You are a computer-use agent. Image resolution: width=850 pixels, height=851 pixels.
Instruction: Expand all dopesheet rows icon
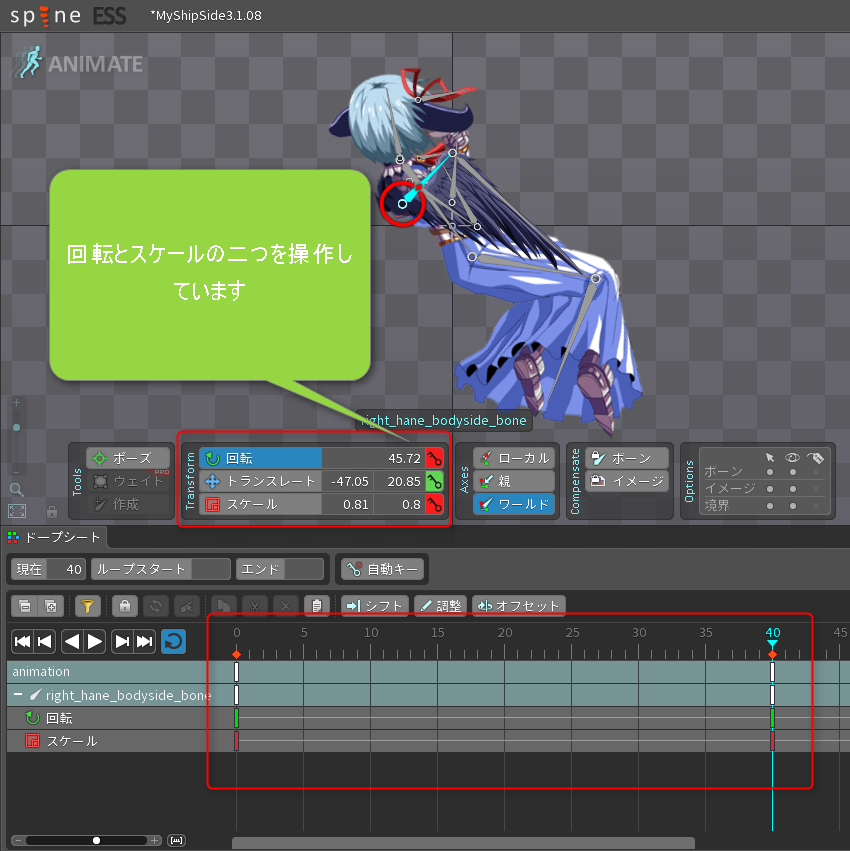point(50,606)
